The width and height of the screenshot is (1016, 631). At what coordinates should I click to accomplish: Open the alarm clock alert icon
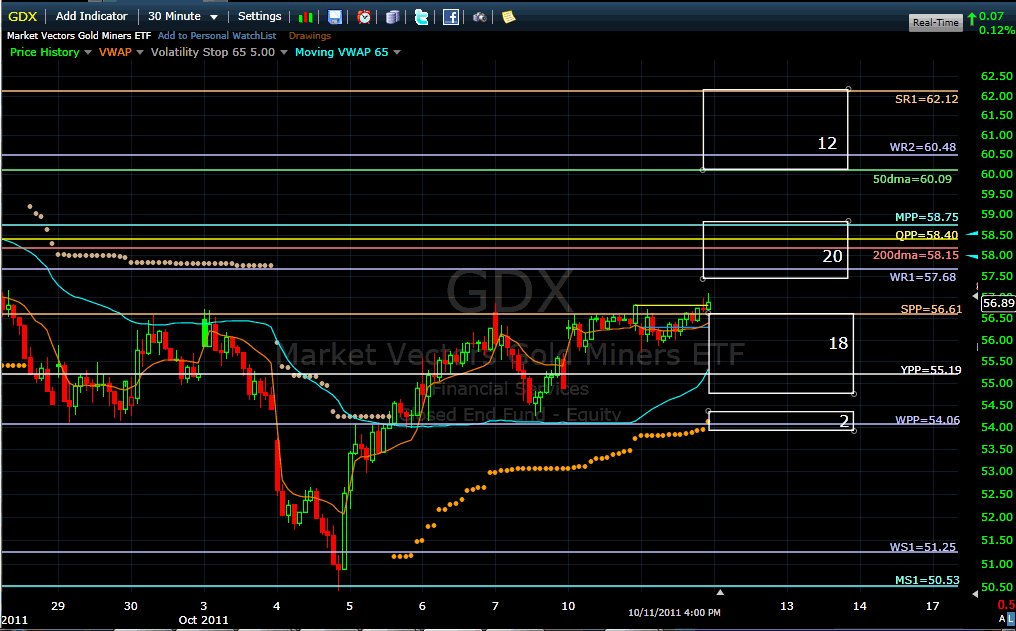click(364, 17)
